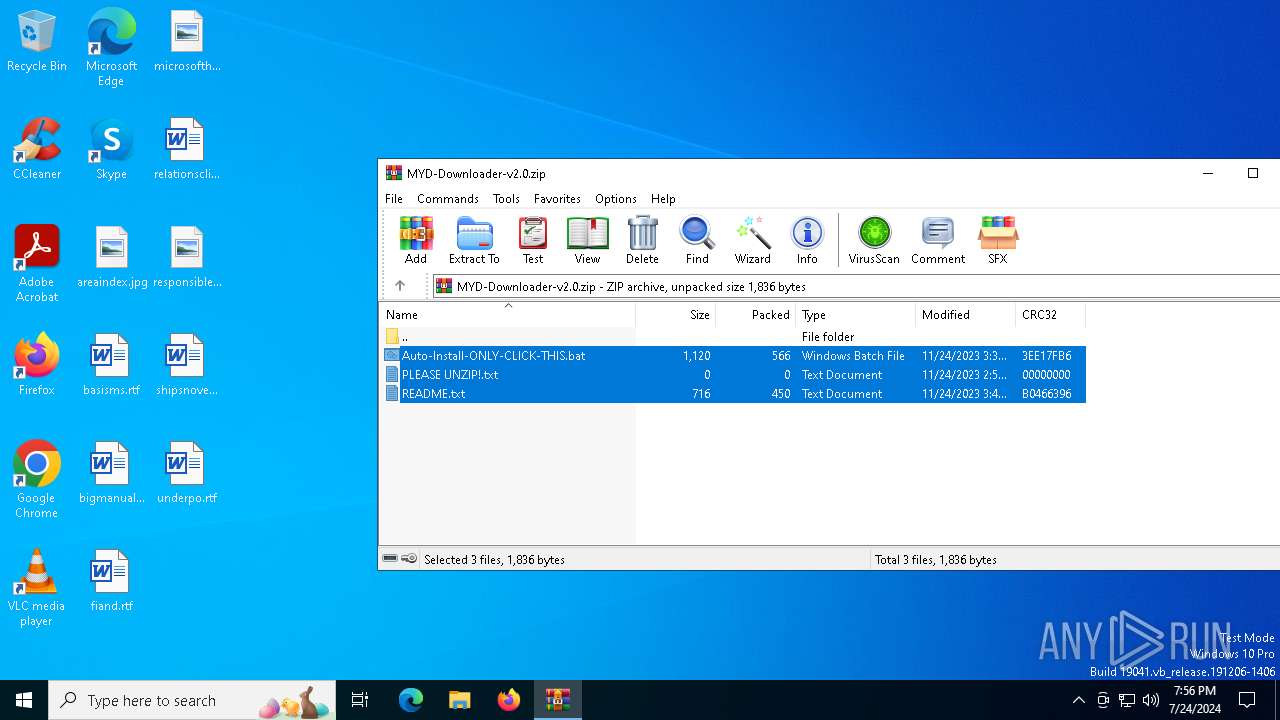Image resolution: width=1280 pixels, height=720 pixels.
Task: Open Firefox desktop shortcut
Action: (37, 365)
